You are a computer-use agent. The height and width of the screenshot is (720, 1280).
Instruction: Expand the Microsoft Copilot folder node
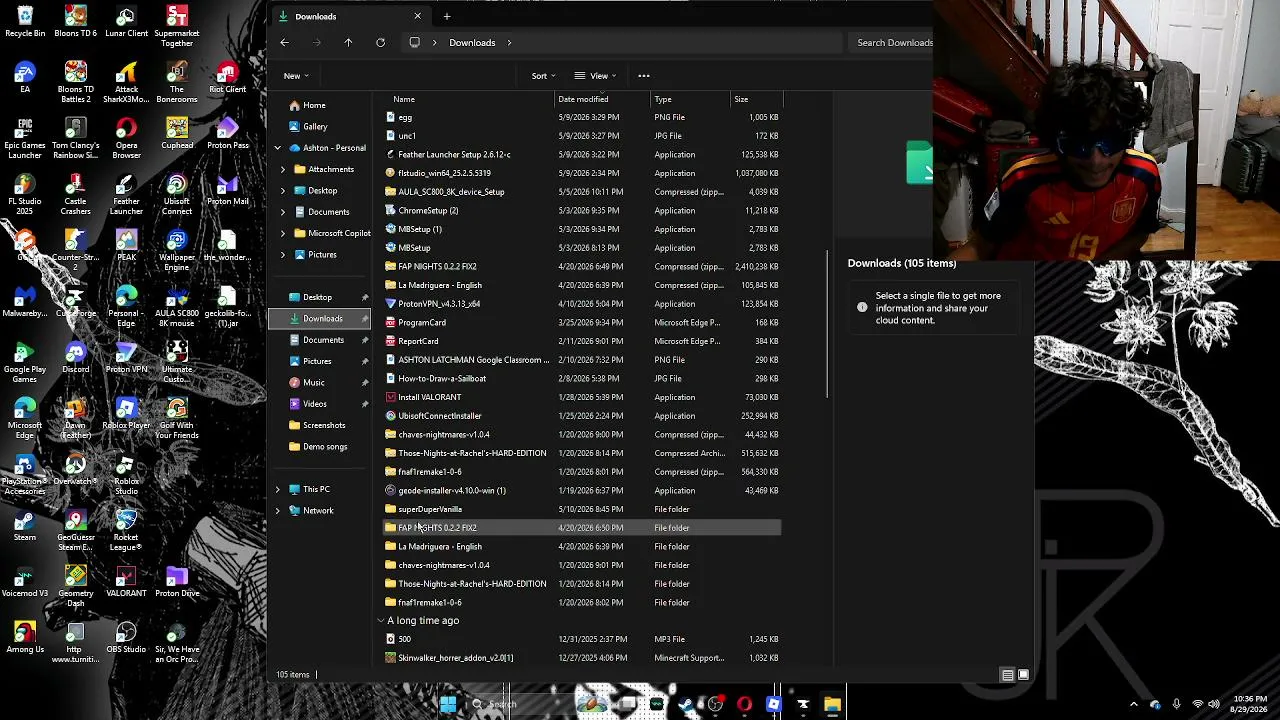click(283, 233)
